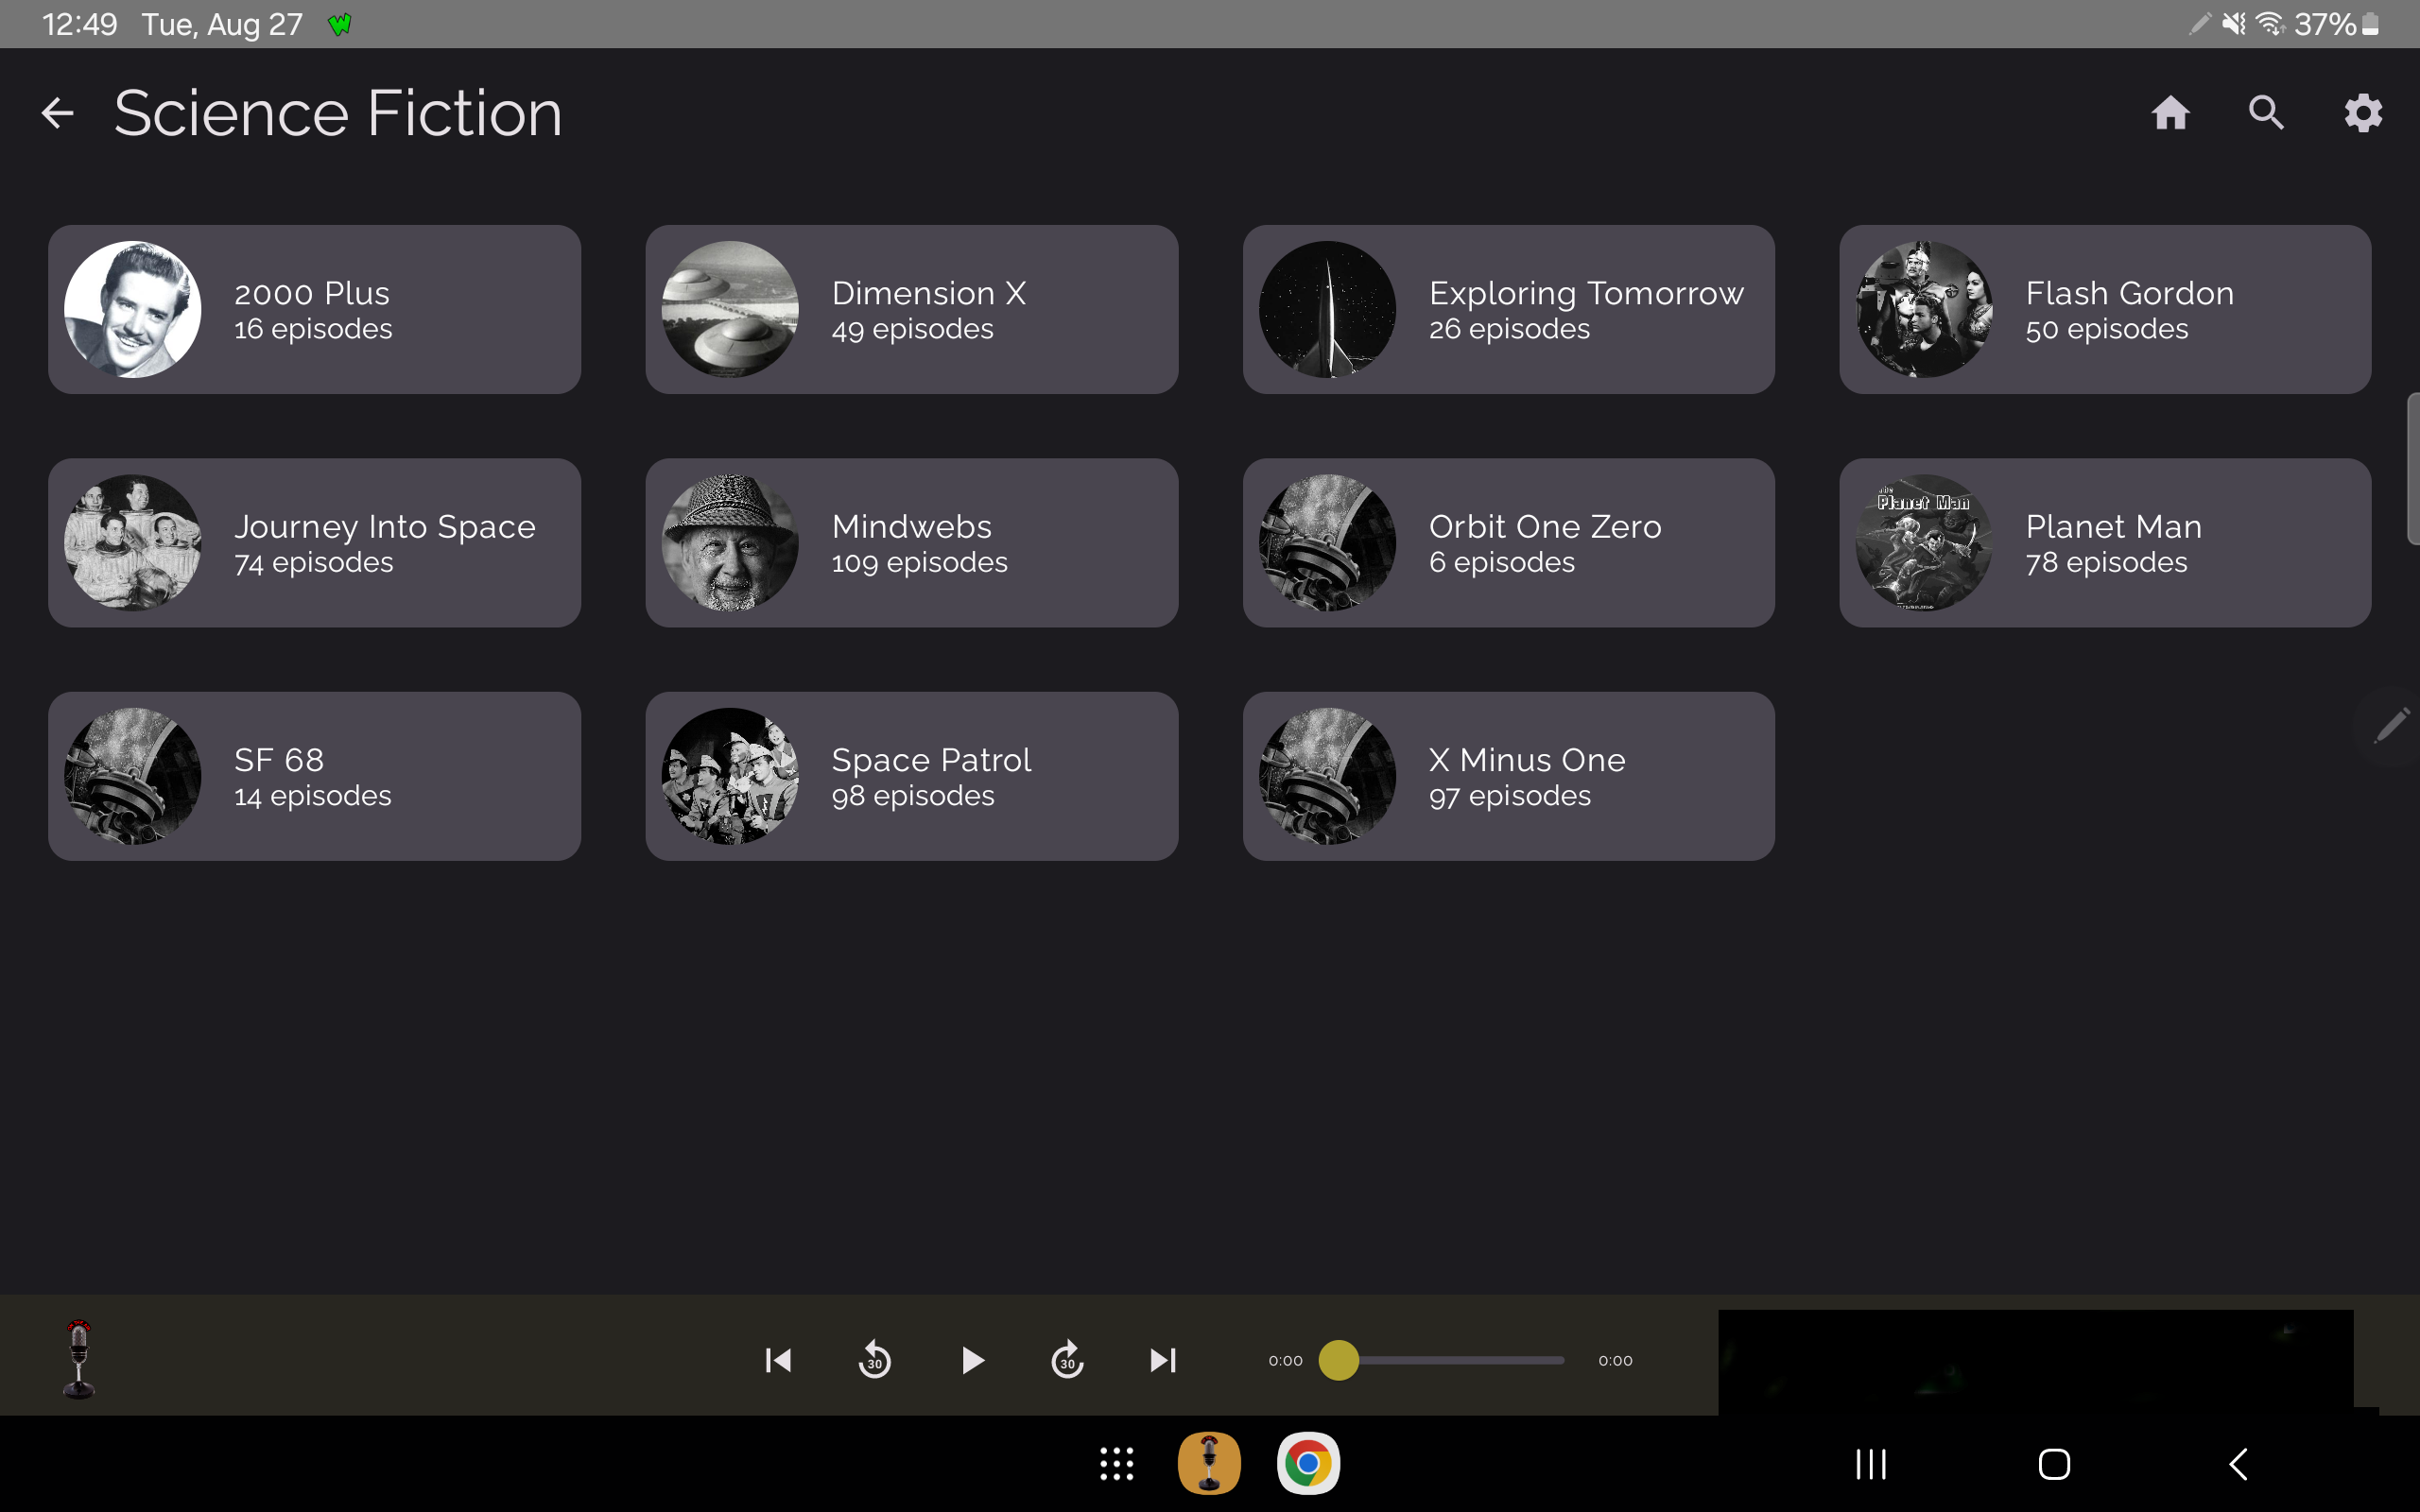Click the playback seek slider
The height and width of the screenshot is (1512, 2420).
(x=1440, y=1359)
